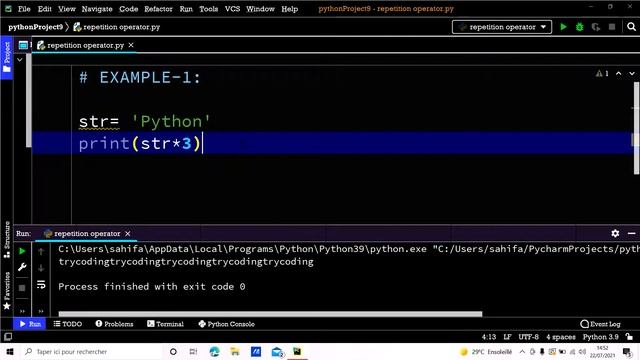Place cursor on the str= 'Python' line
This screenshot has height=360, width=640.
tap(145, 122)
